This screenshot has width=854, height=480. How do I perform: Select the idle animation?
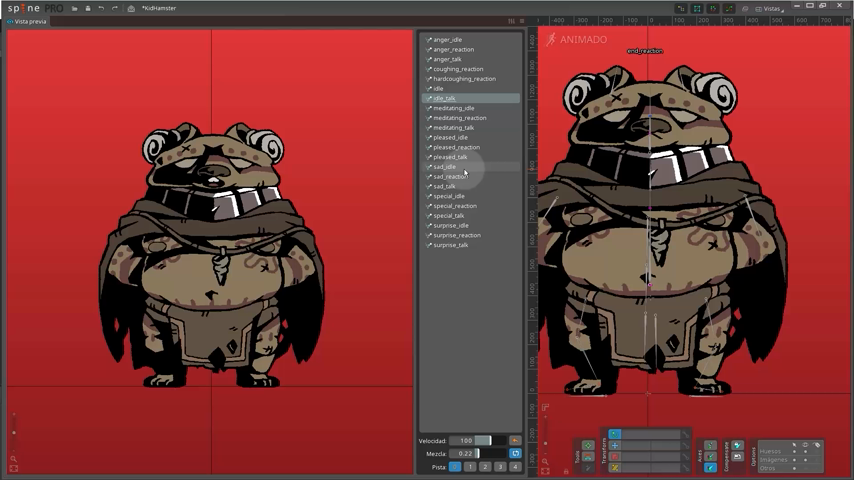tap(471, 89)
